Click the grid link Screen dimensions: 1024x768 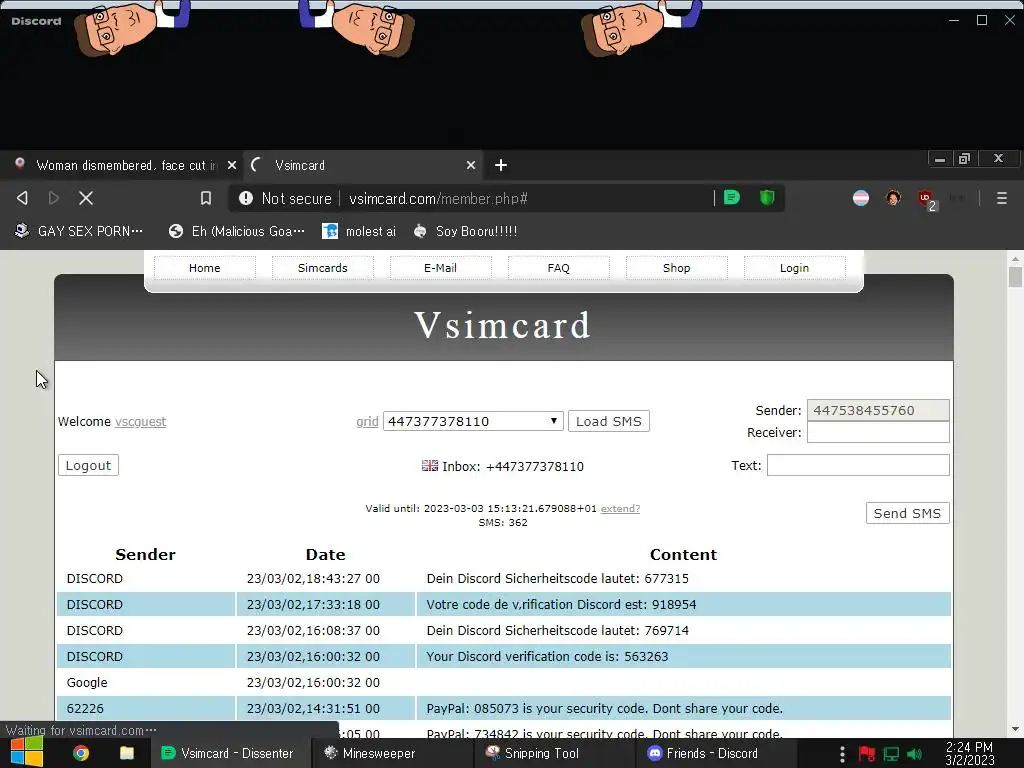pyautogui.click(x=367, y=421)
